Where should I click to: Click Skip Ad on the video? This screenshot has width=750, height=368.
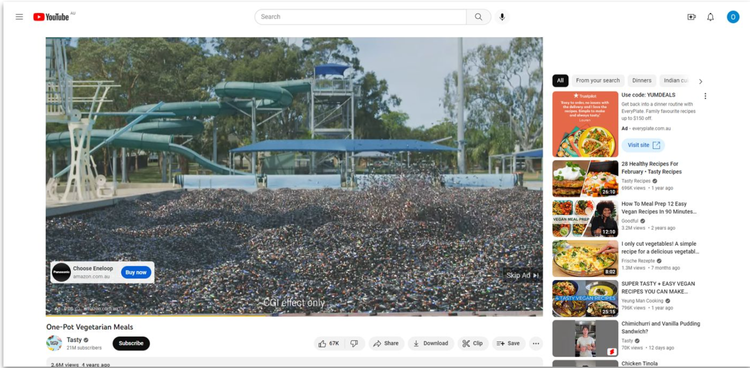pyautogui.click(x=522, y=275)
